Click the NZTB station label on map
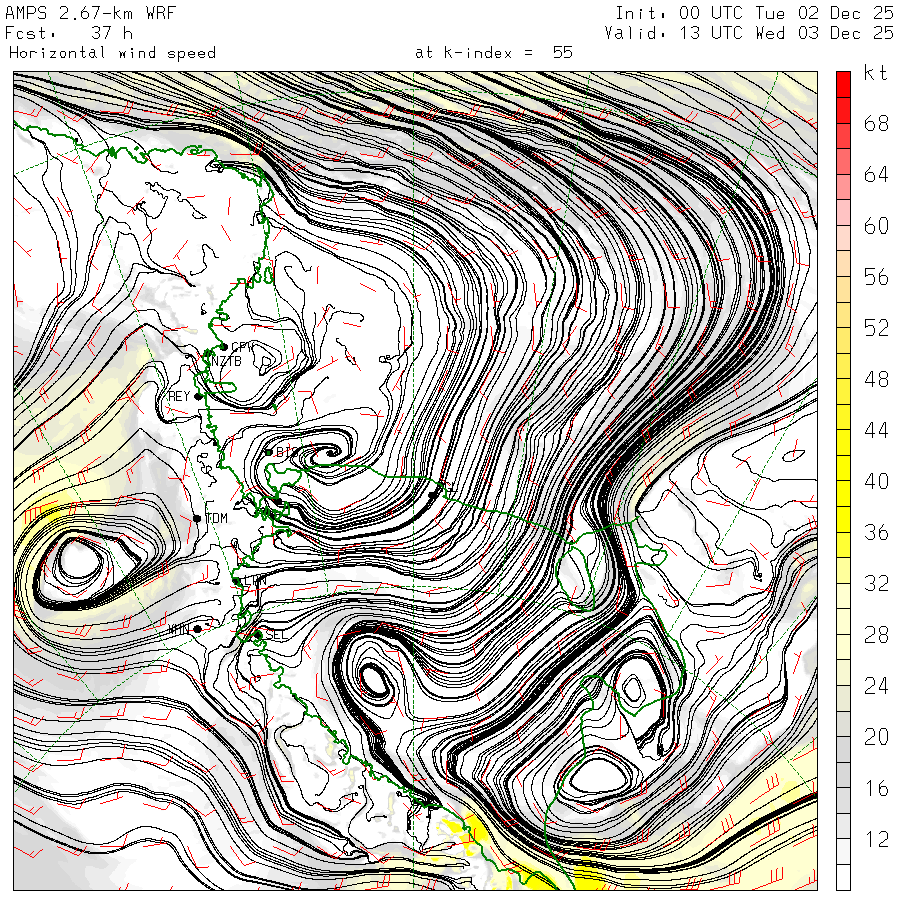This screenshot has height=900, width=900. tap(226, 361)
